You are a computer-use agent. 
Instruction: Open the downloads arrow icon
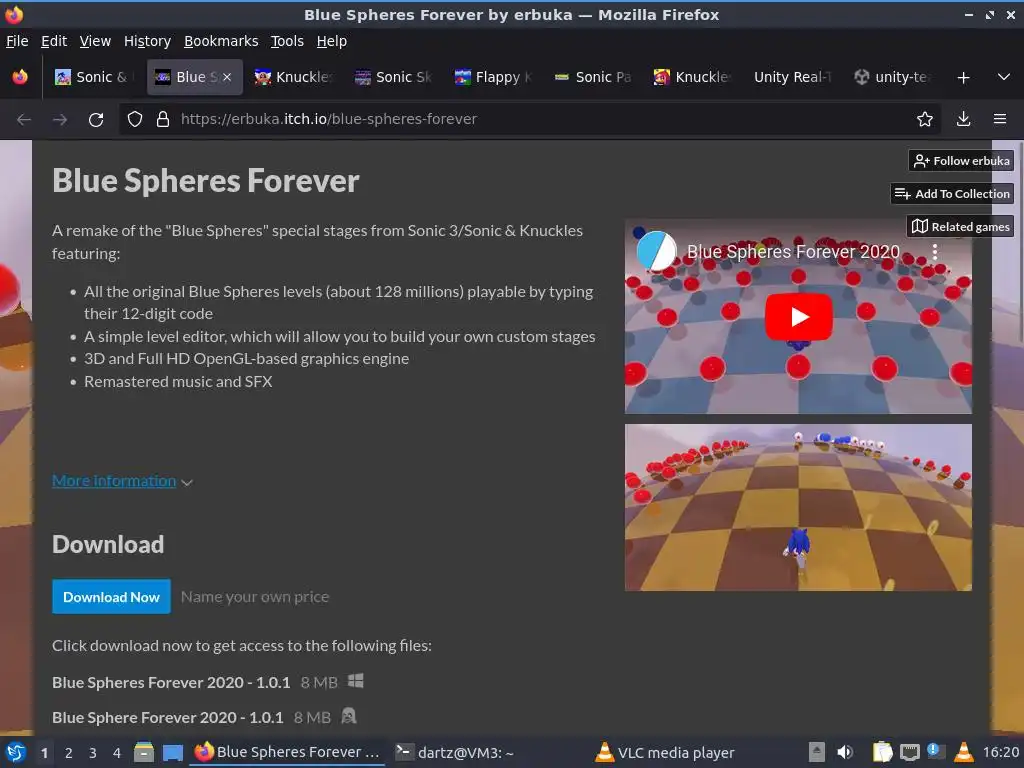(963, 119)
